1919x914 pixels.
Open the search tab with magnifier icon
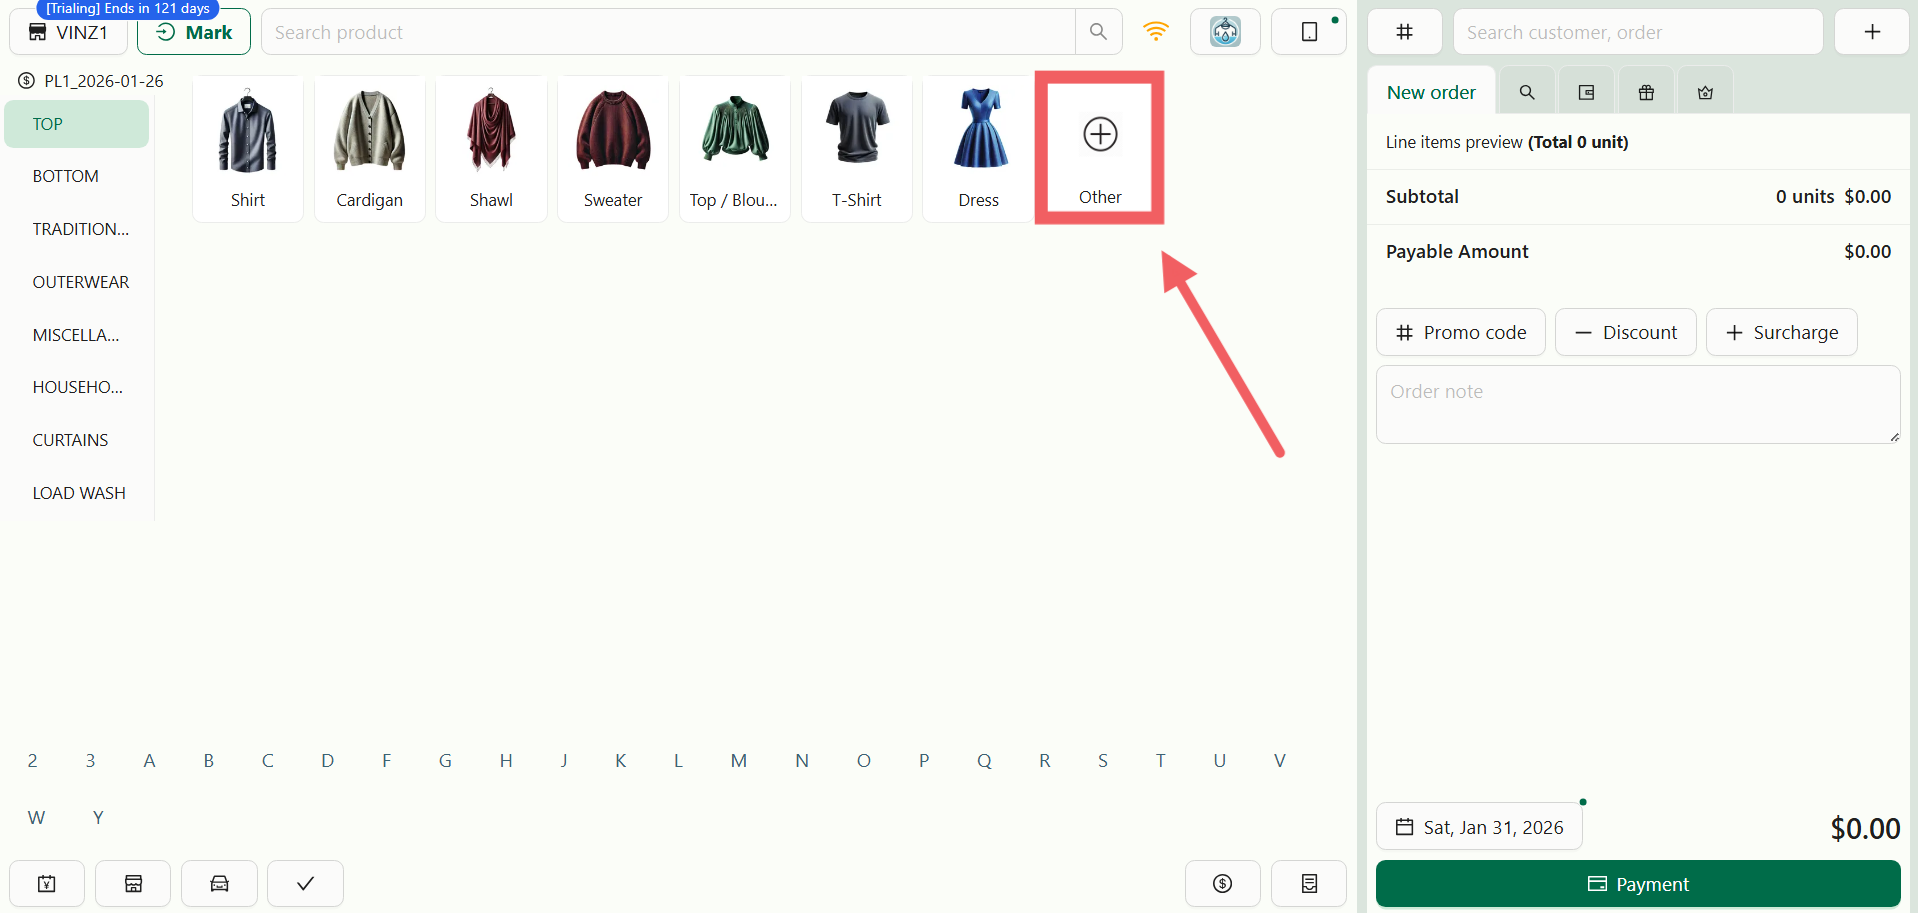(1527, 92)
